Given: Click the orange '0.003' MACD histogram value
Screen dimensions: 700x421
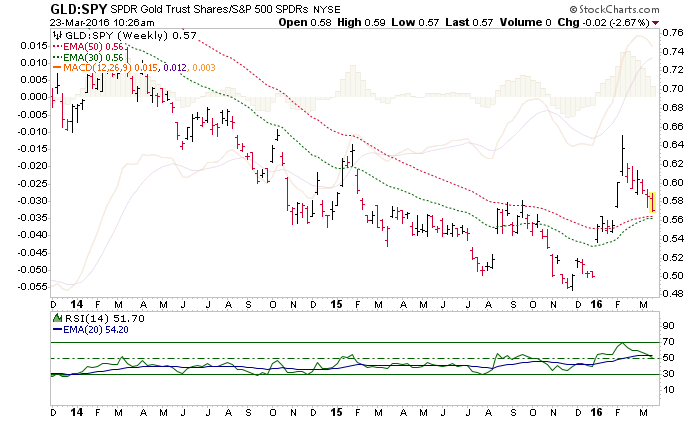Looking at the screenshot, I should (204, 67).
